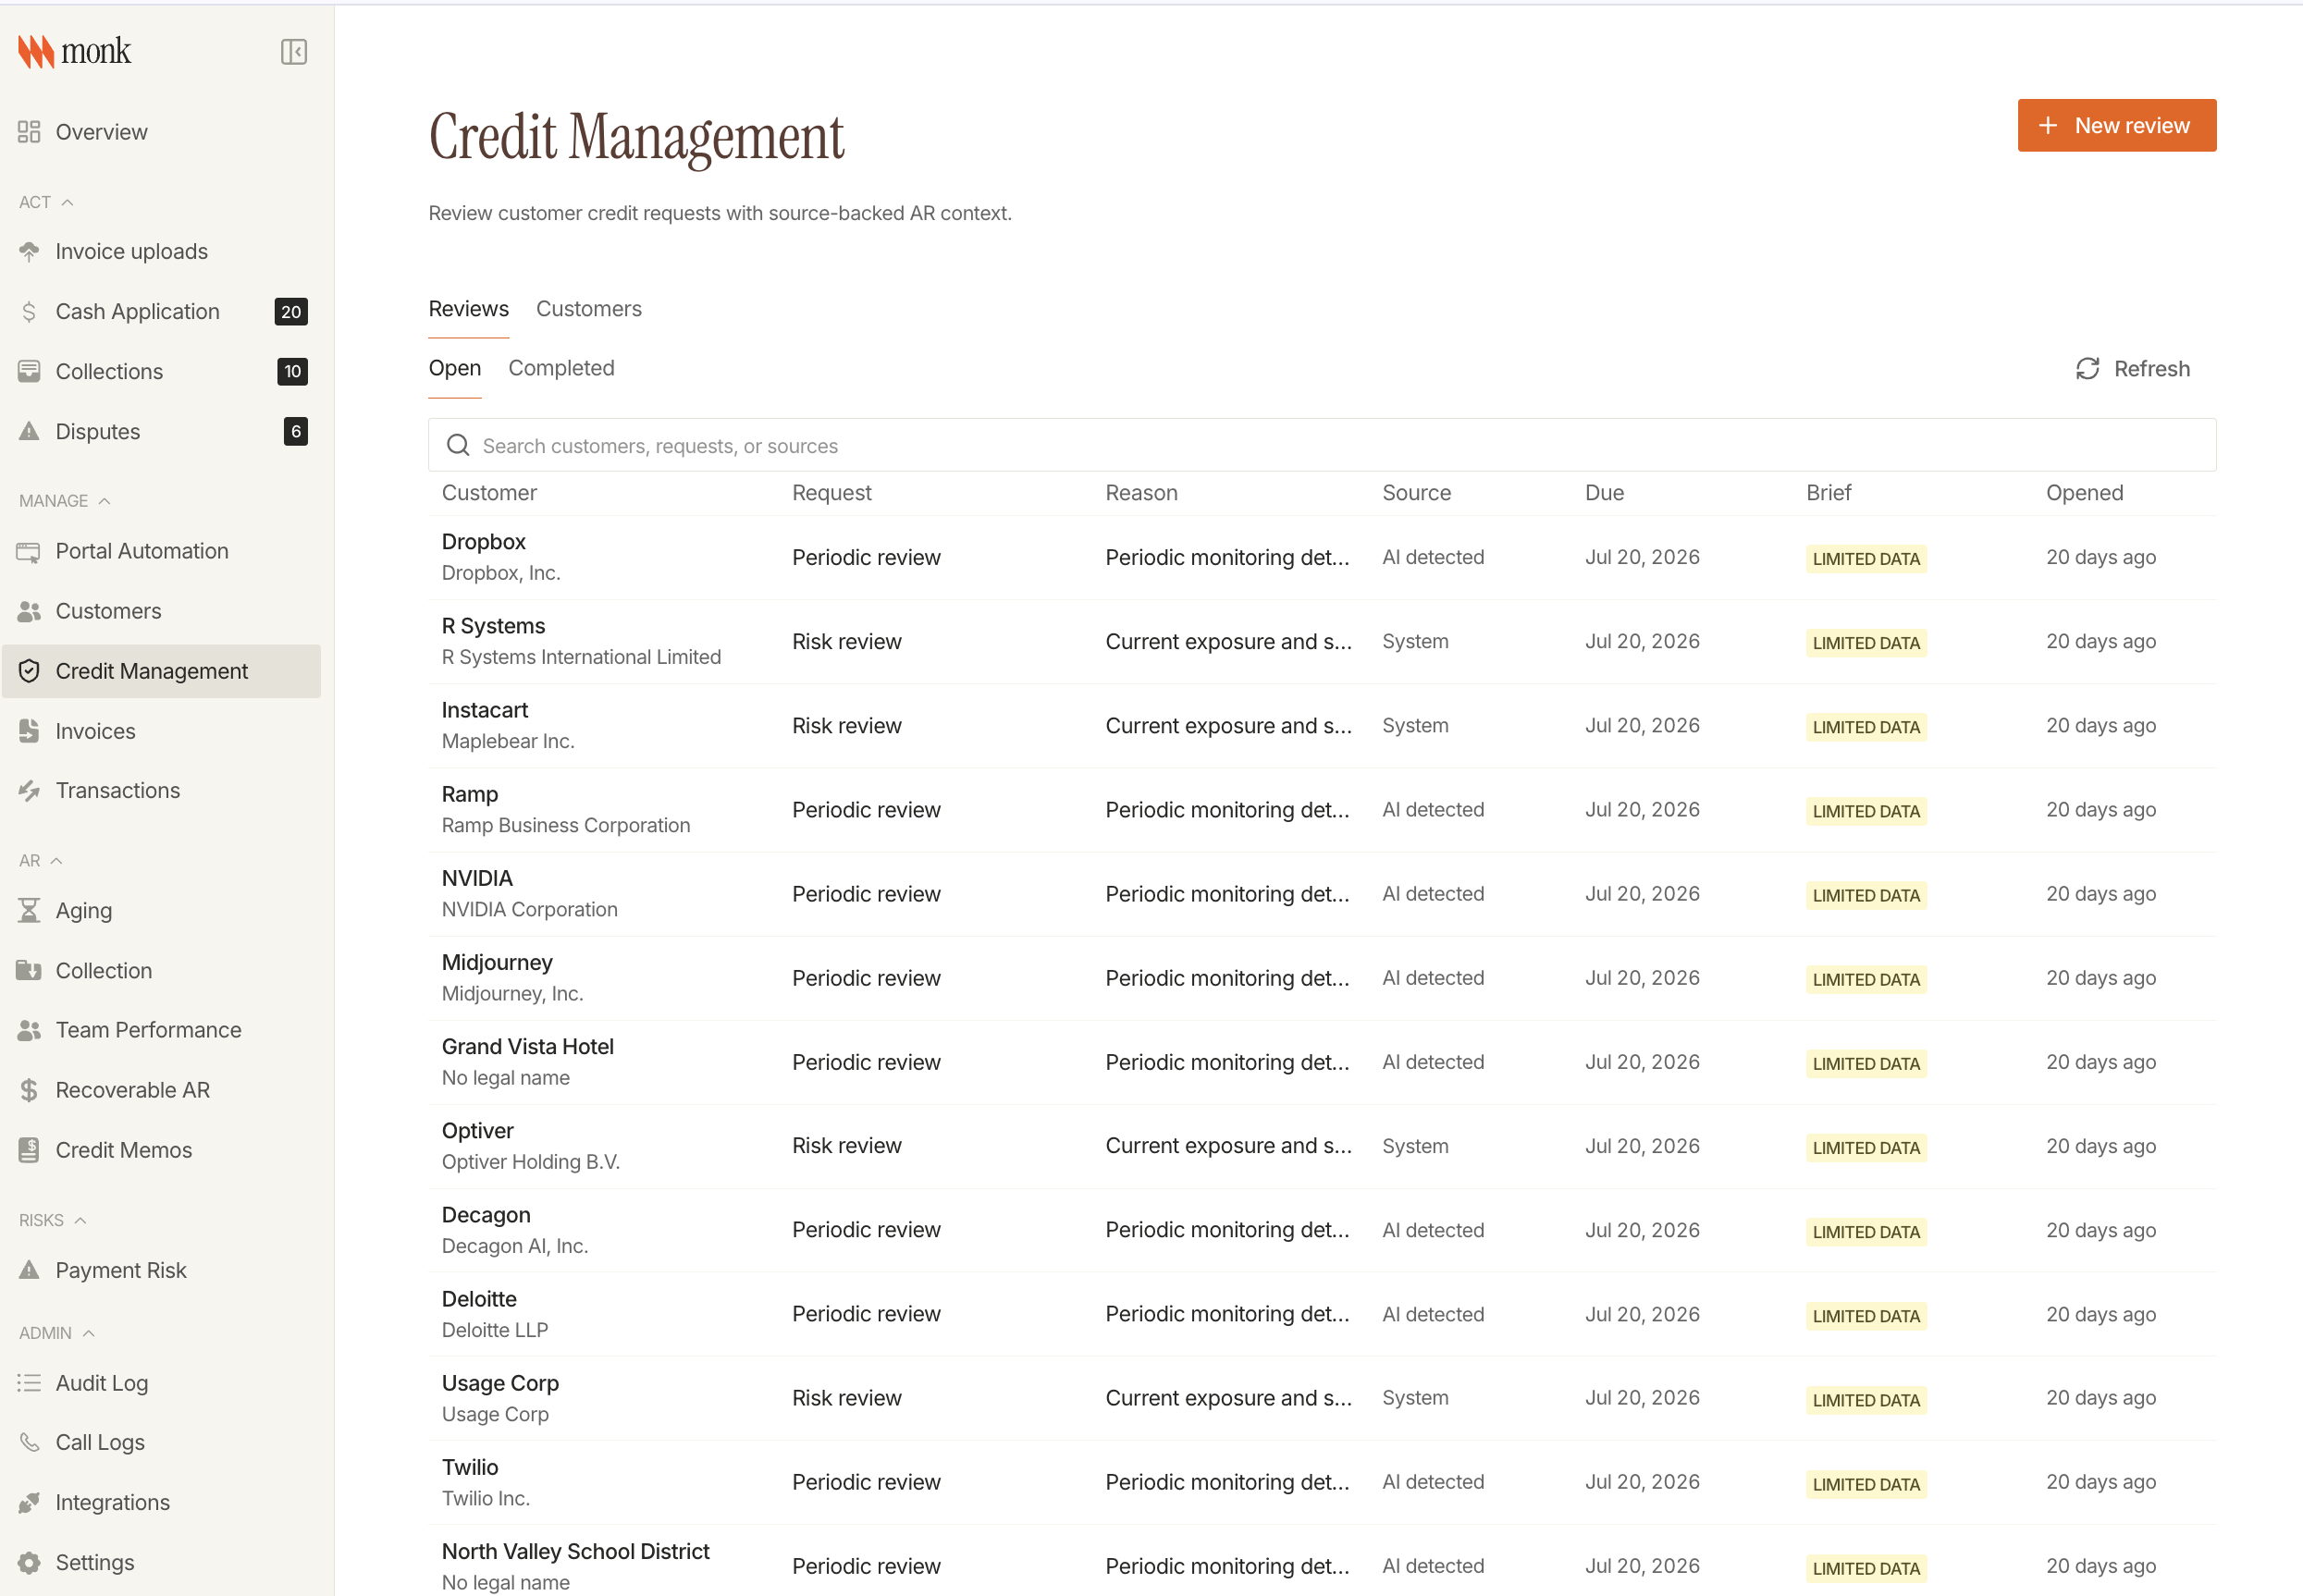Screen dimensions: 2303x1596
Task: Click the Opened column header
Action: 2084,493
